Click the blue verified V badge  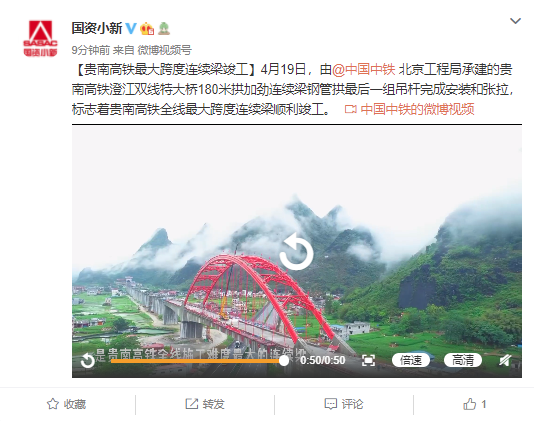coord(131,28)
